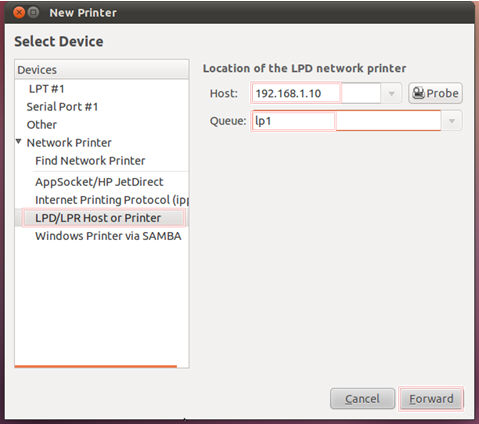
Task: Click the Cancel button
Action: tap(362, 399)
